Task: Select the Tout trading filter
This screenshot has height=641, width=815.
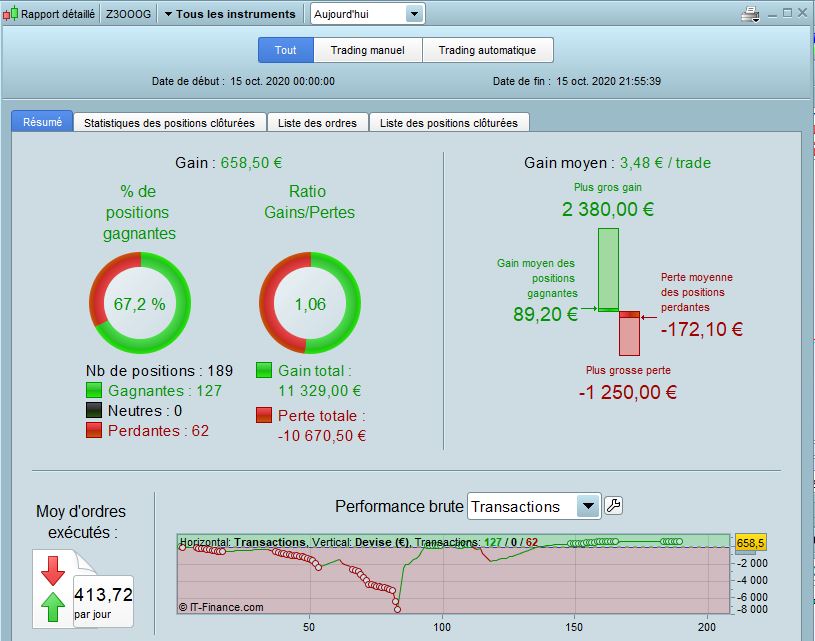Action: [286, 50]
